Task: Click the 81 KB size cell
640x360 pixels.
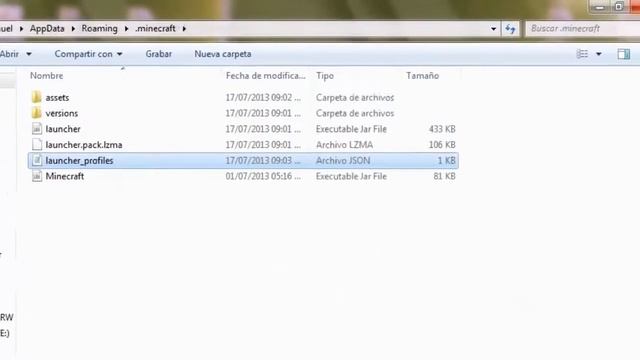Action: tap(444, 176)
